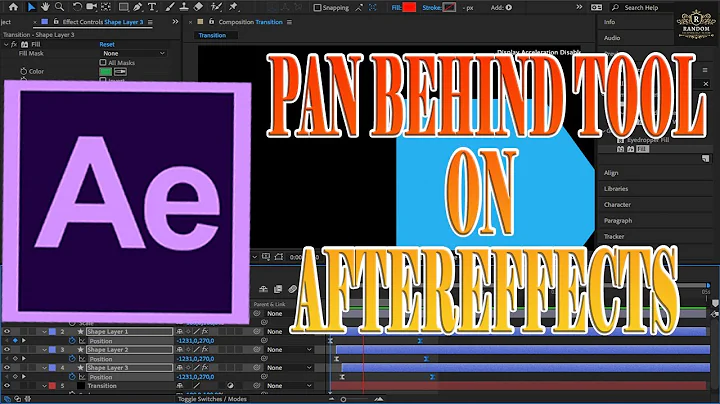Open the Paragraph panel

tap(618, 221)
